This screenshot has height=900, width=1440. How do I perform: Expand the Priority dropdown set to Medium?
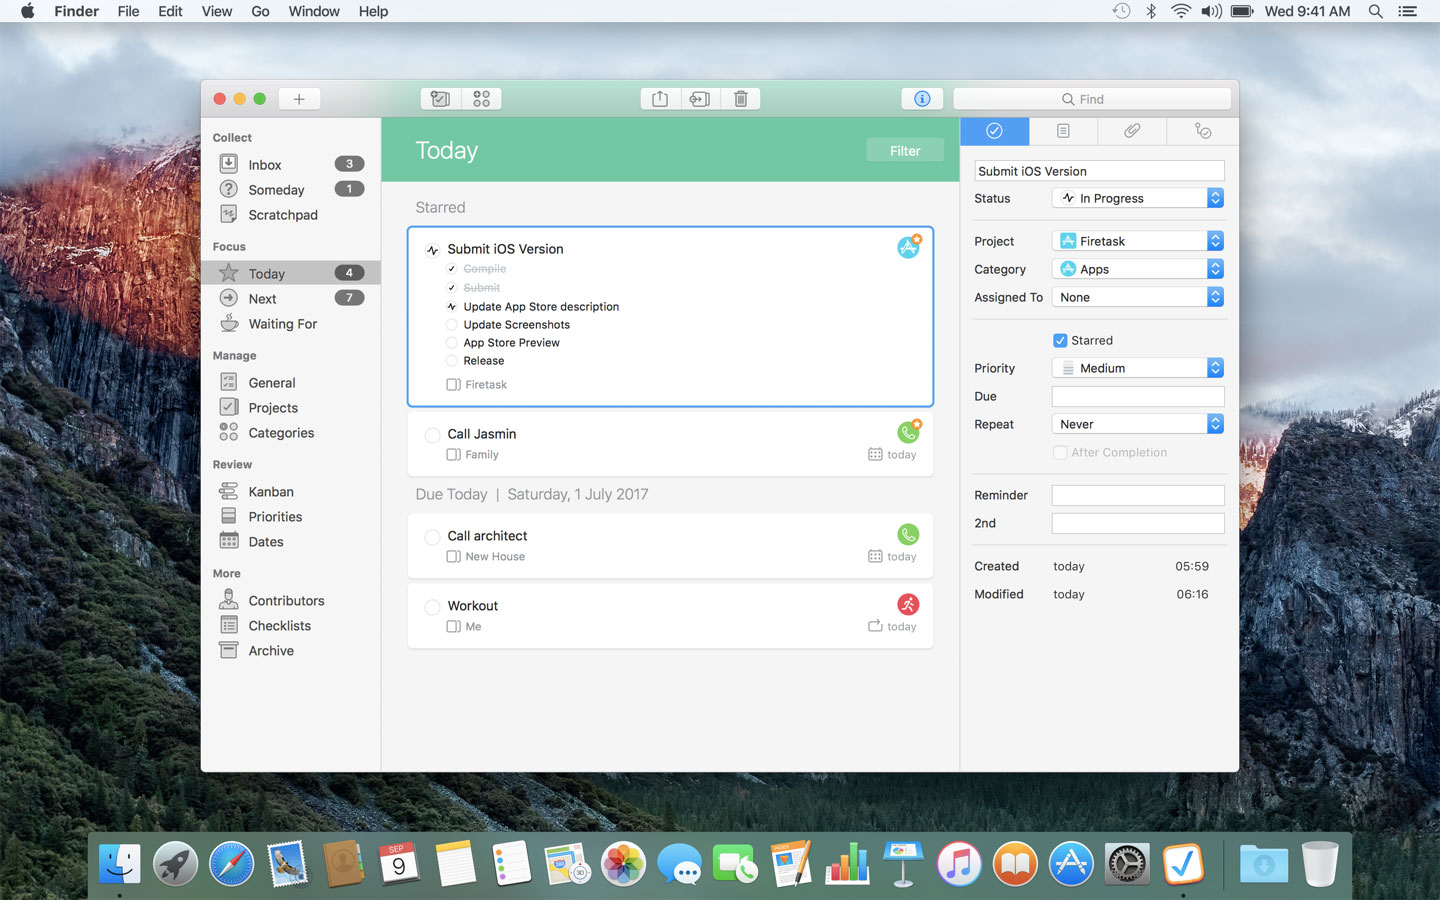[x=1137, y=368]
